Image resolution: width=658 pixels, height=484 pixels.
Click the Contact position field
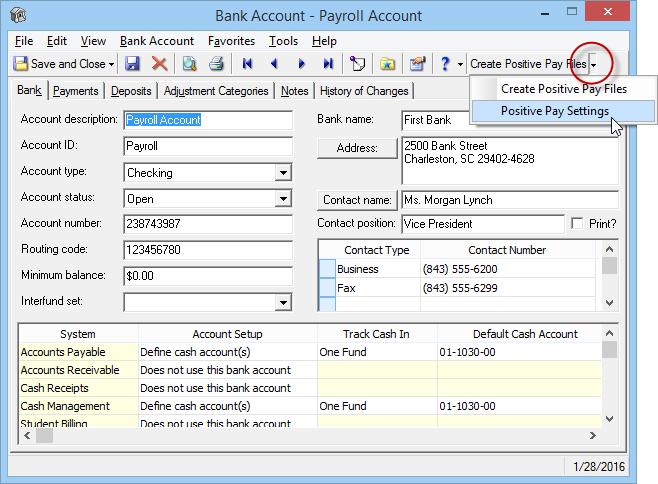coord(483,224)
